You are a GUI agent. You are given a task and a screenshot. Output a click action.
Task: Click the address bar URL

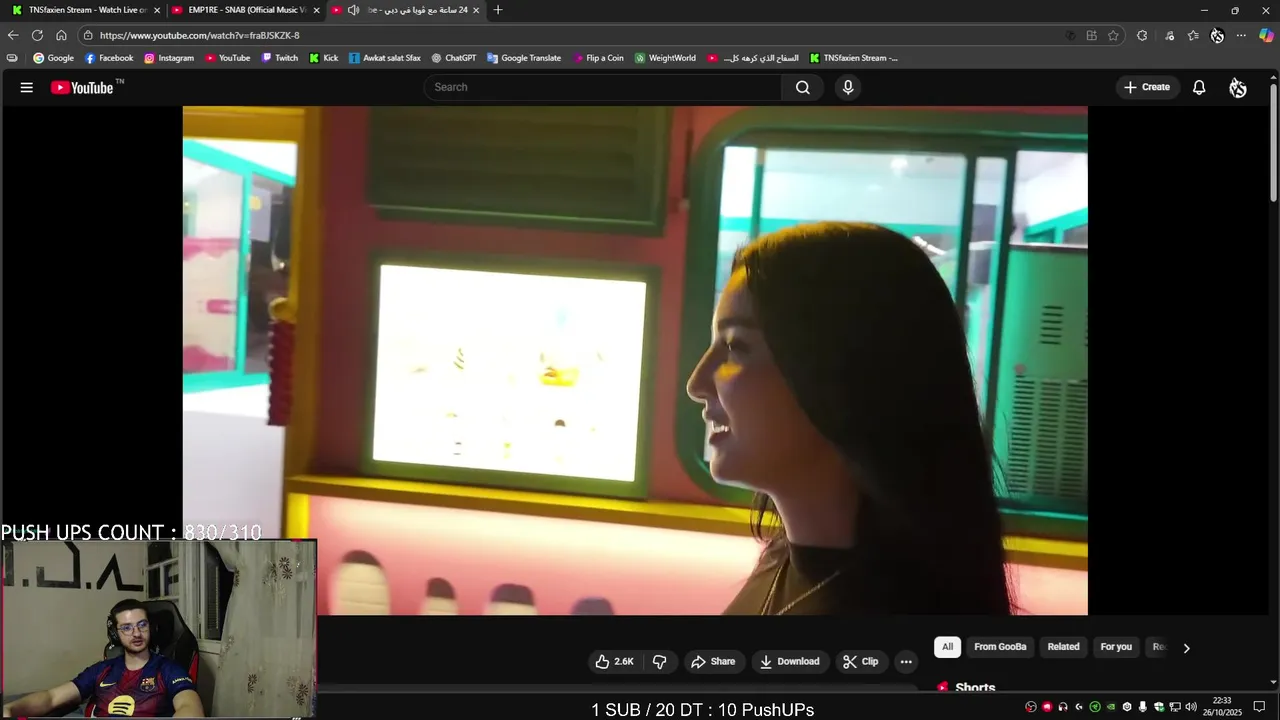tap(199, 35)
